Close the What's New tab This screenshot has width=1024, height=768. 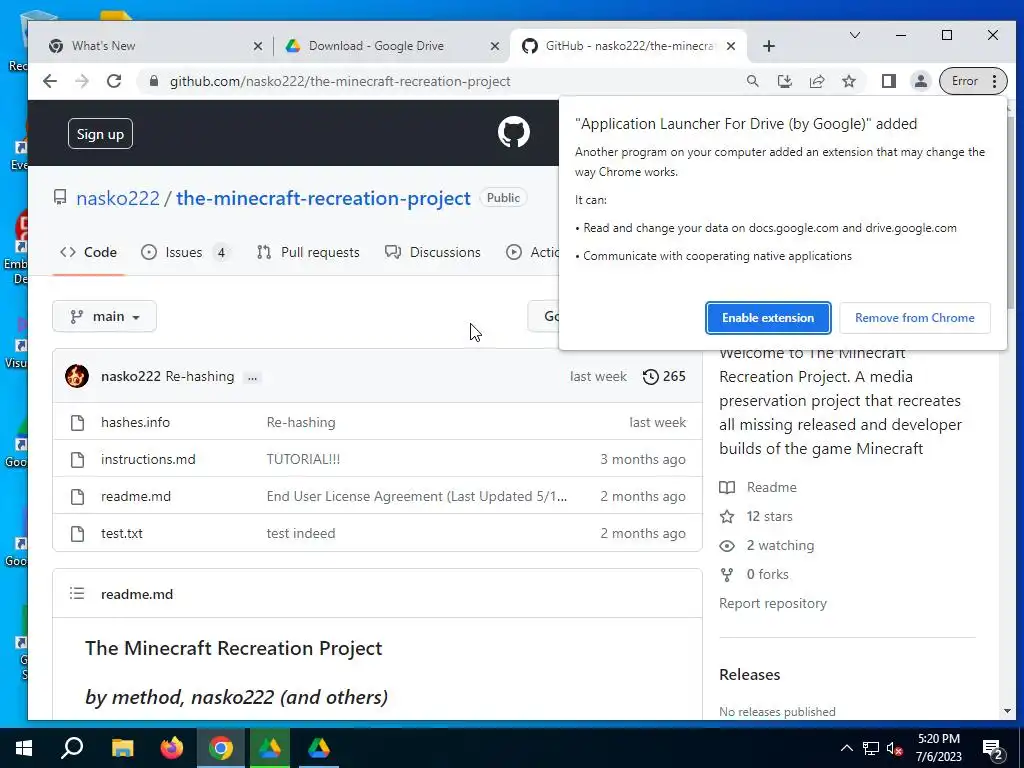coord(257,46)
